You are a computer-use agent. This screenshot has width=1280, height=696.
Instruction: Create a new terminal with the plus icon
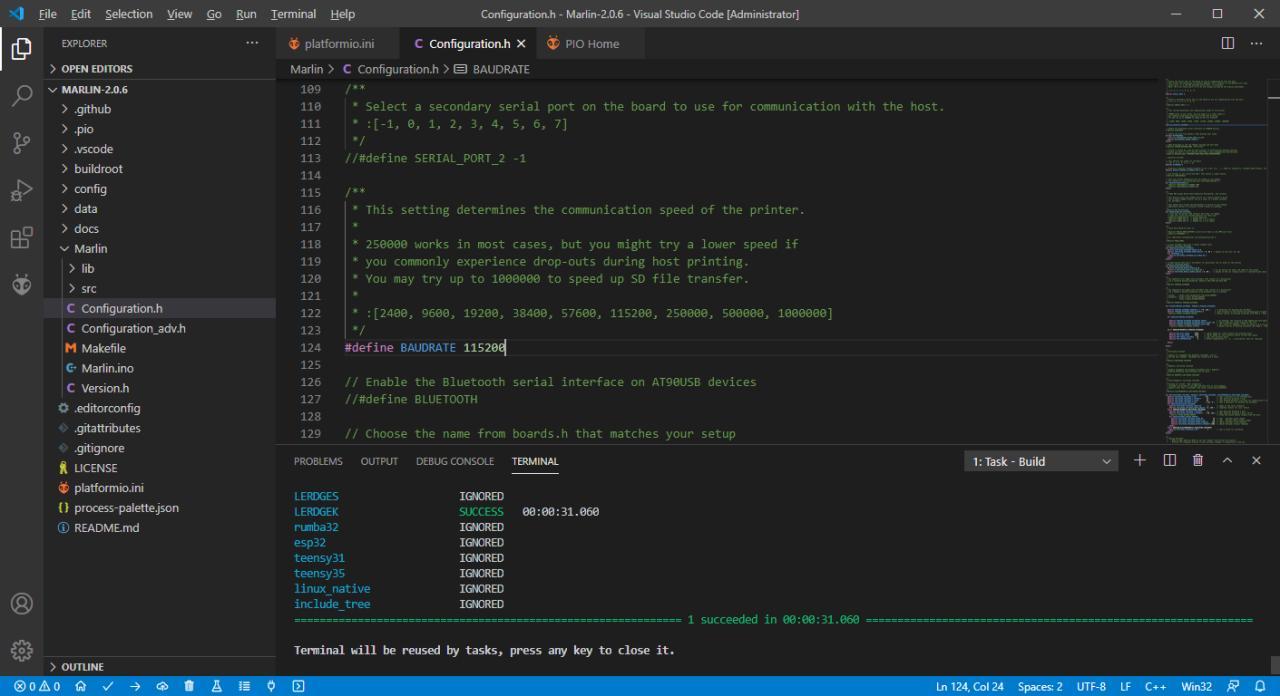(x=1139, y=460)
